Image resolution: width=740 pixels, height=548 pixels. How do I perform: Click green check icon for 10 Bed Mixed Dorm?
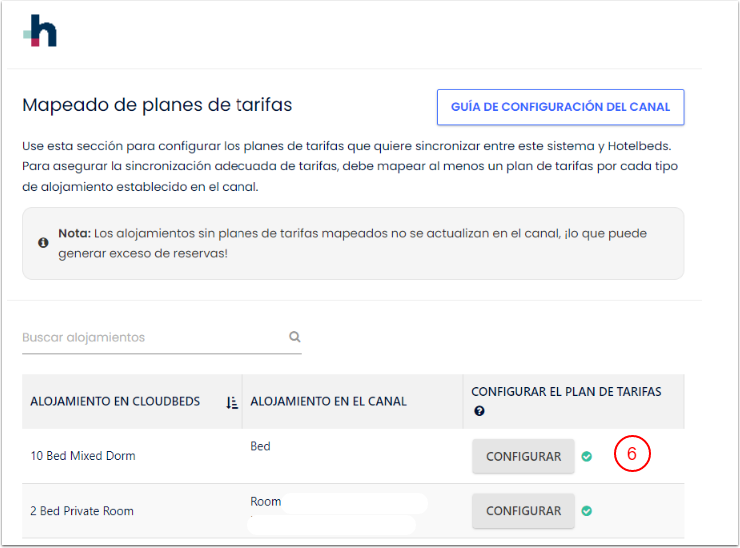[587, 456]
